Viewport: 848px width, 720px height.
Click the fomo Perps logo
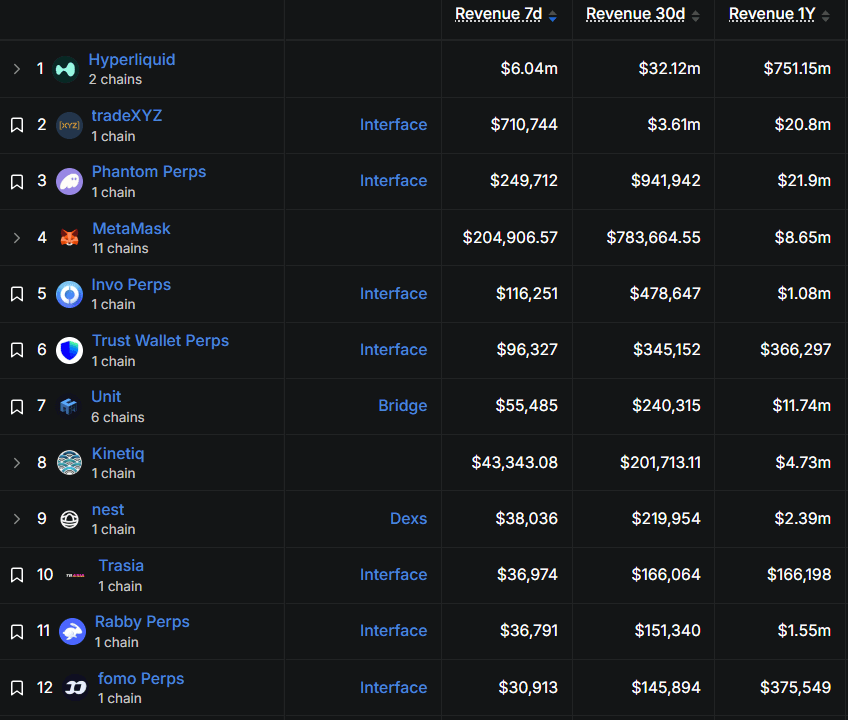76,688
